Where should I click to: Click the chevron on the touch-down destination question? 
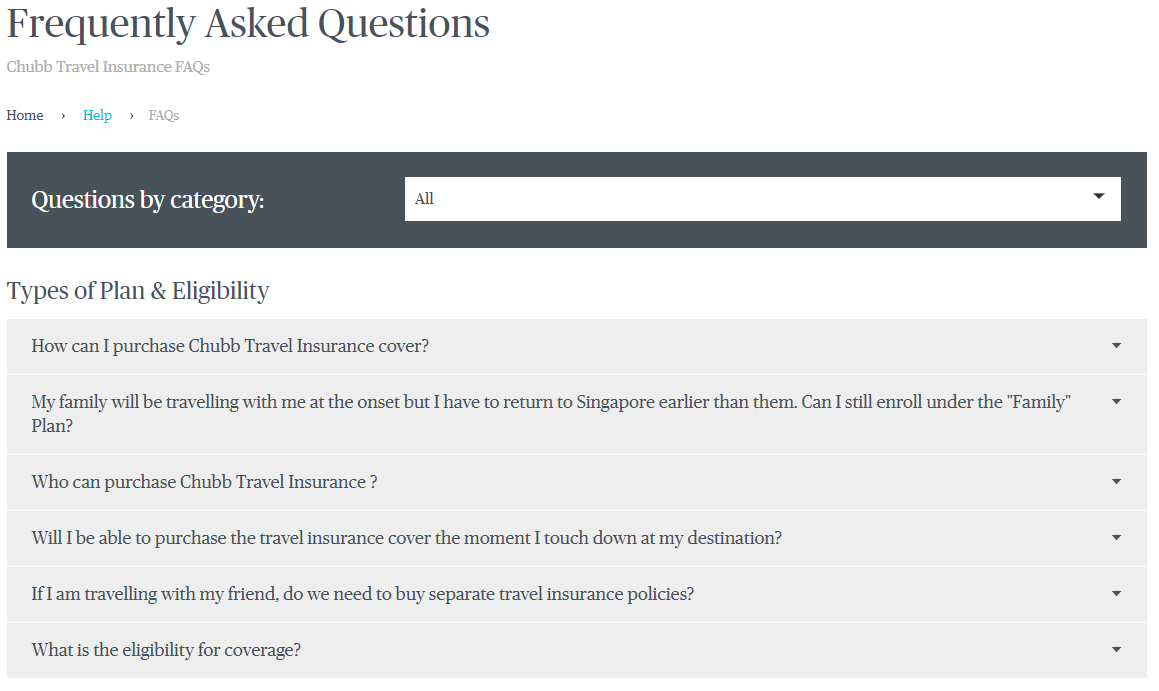click(x=1115, y=537)
